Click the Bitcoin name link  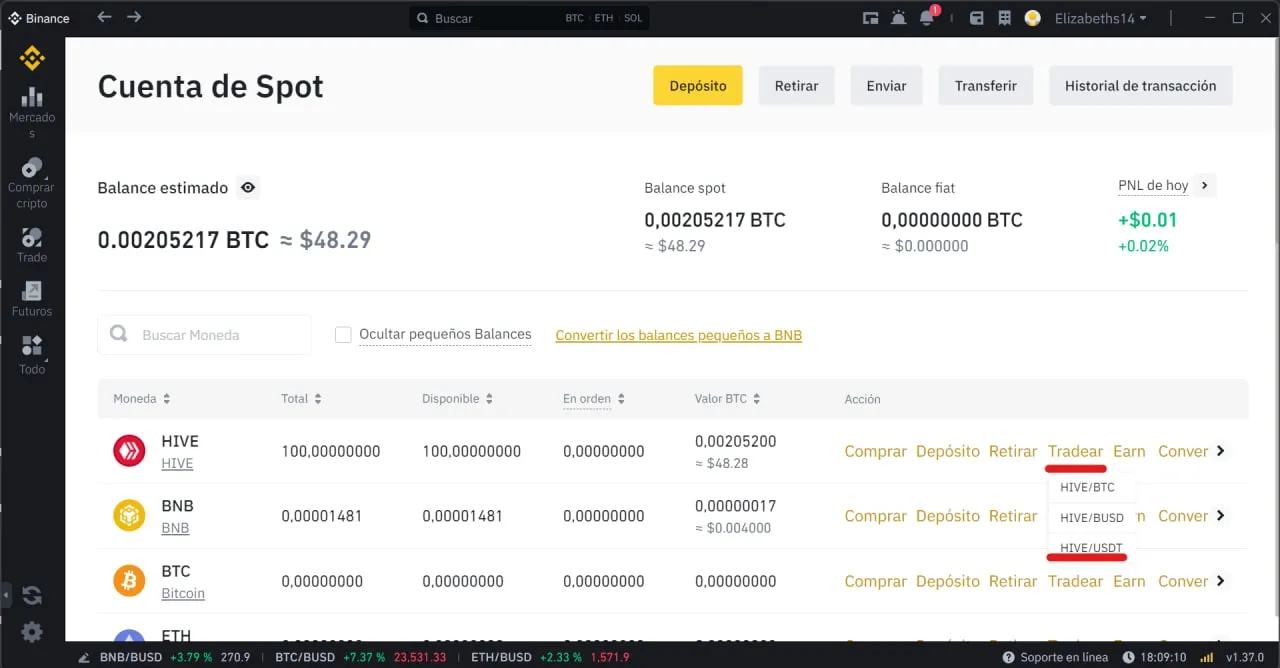click(183, 593)
